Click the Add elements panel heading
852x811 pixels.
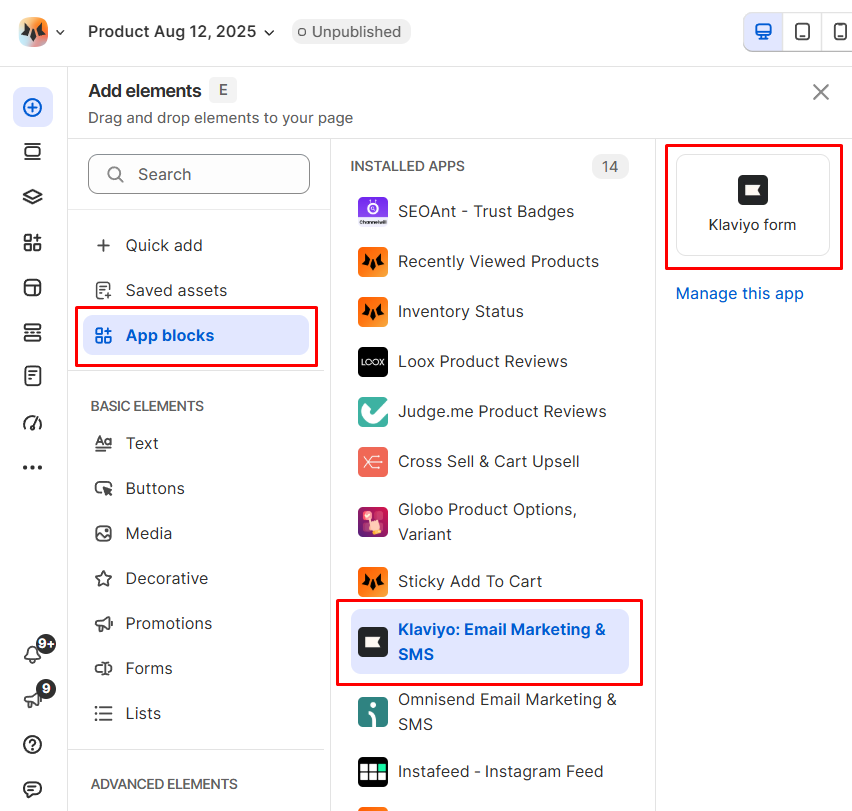pos(145,91)
